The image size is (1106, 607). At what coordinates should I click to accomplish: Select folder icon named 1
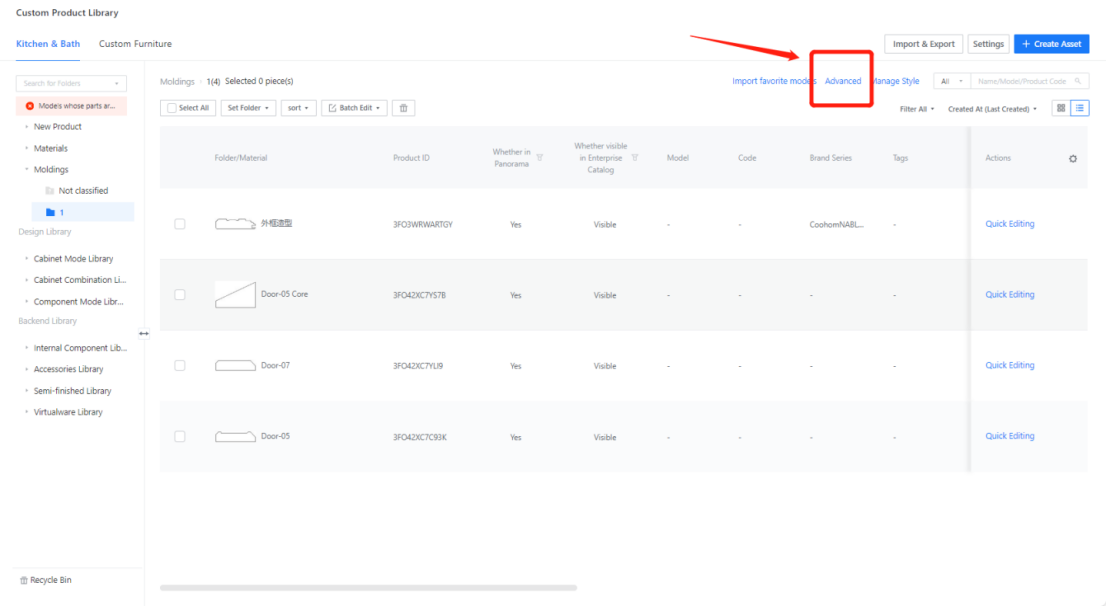50,212
